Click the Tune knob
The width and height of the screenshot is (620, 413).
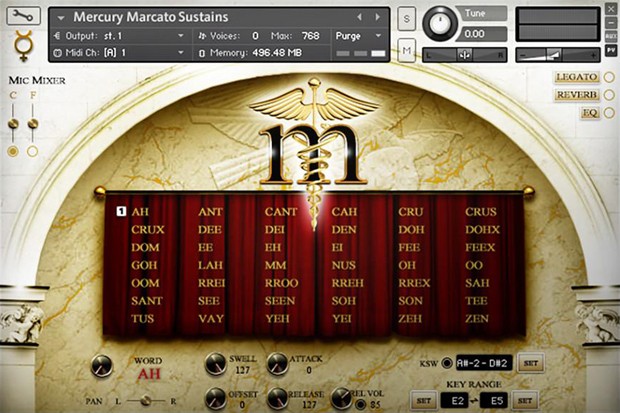pos(440,23)
